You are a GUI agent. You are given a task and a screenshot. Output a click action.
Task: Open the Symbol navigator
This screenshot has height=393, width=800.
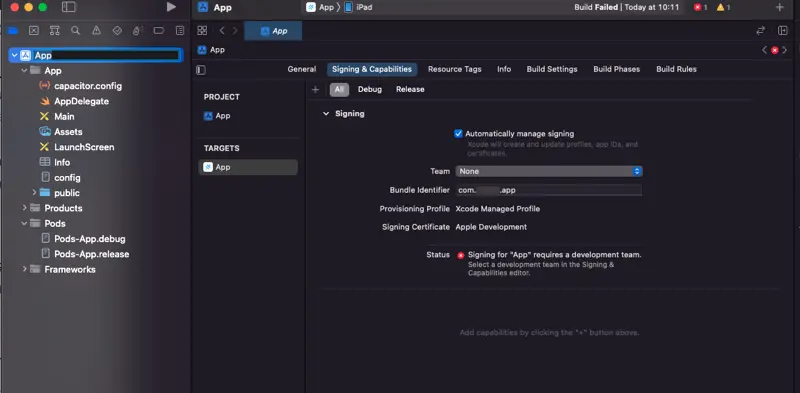coord(55,31)
